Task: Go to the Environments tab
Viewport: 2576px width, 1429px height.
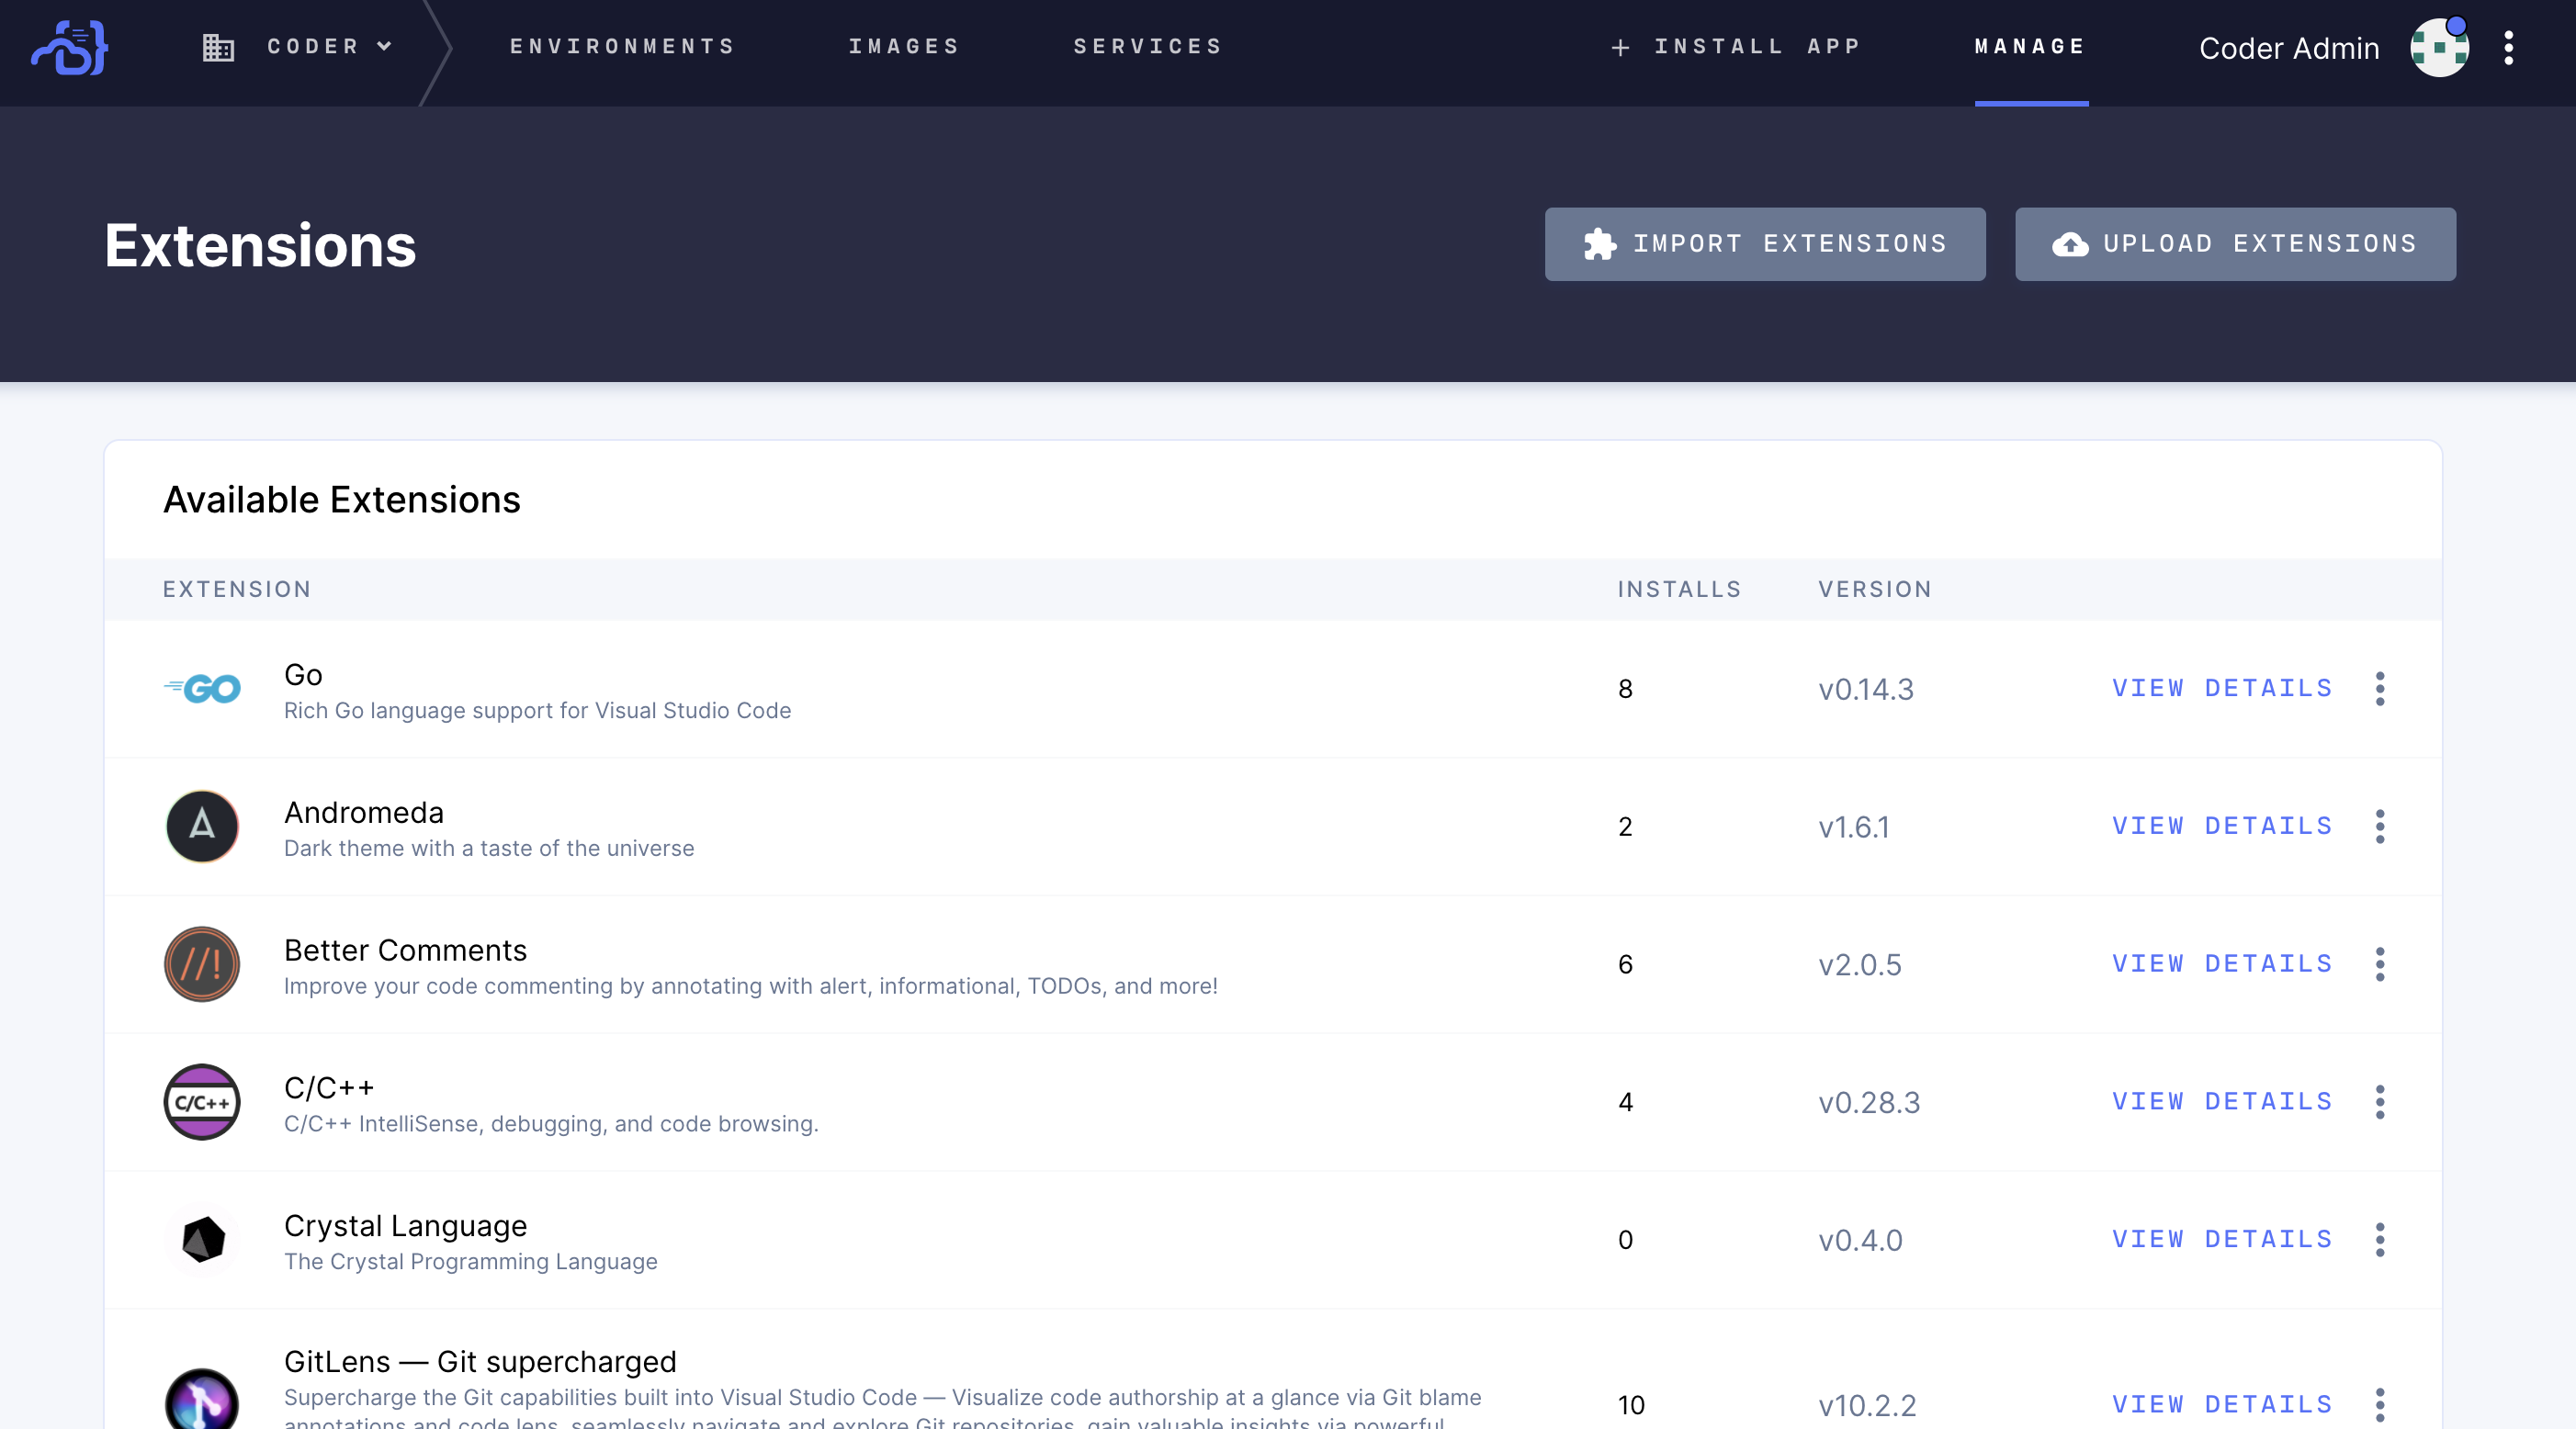Action: pyautogui.click(x=622, y=47)
